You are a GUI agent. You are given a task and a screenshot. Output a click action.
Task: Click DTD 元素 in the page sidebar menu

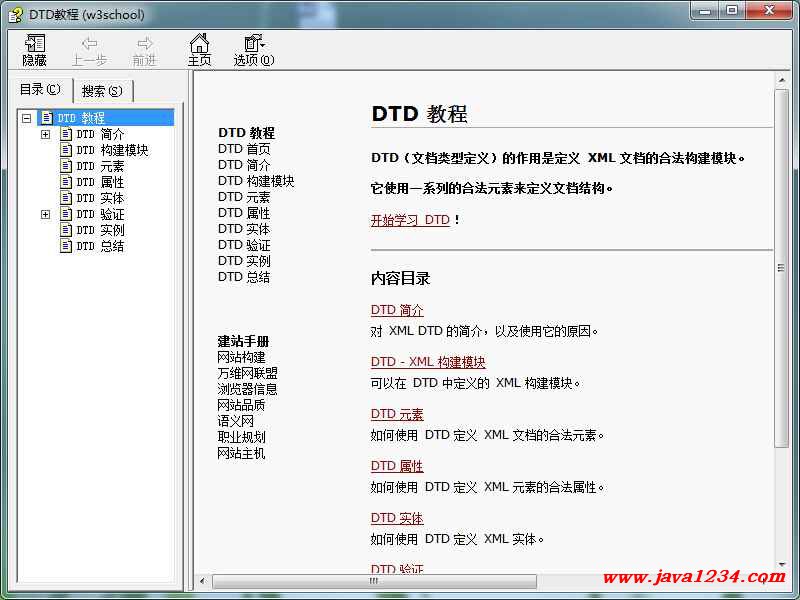[x=244, y=196]
